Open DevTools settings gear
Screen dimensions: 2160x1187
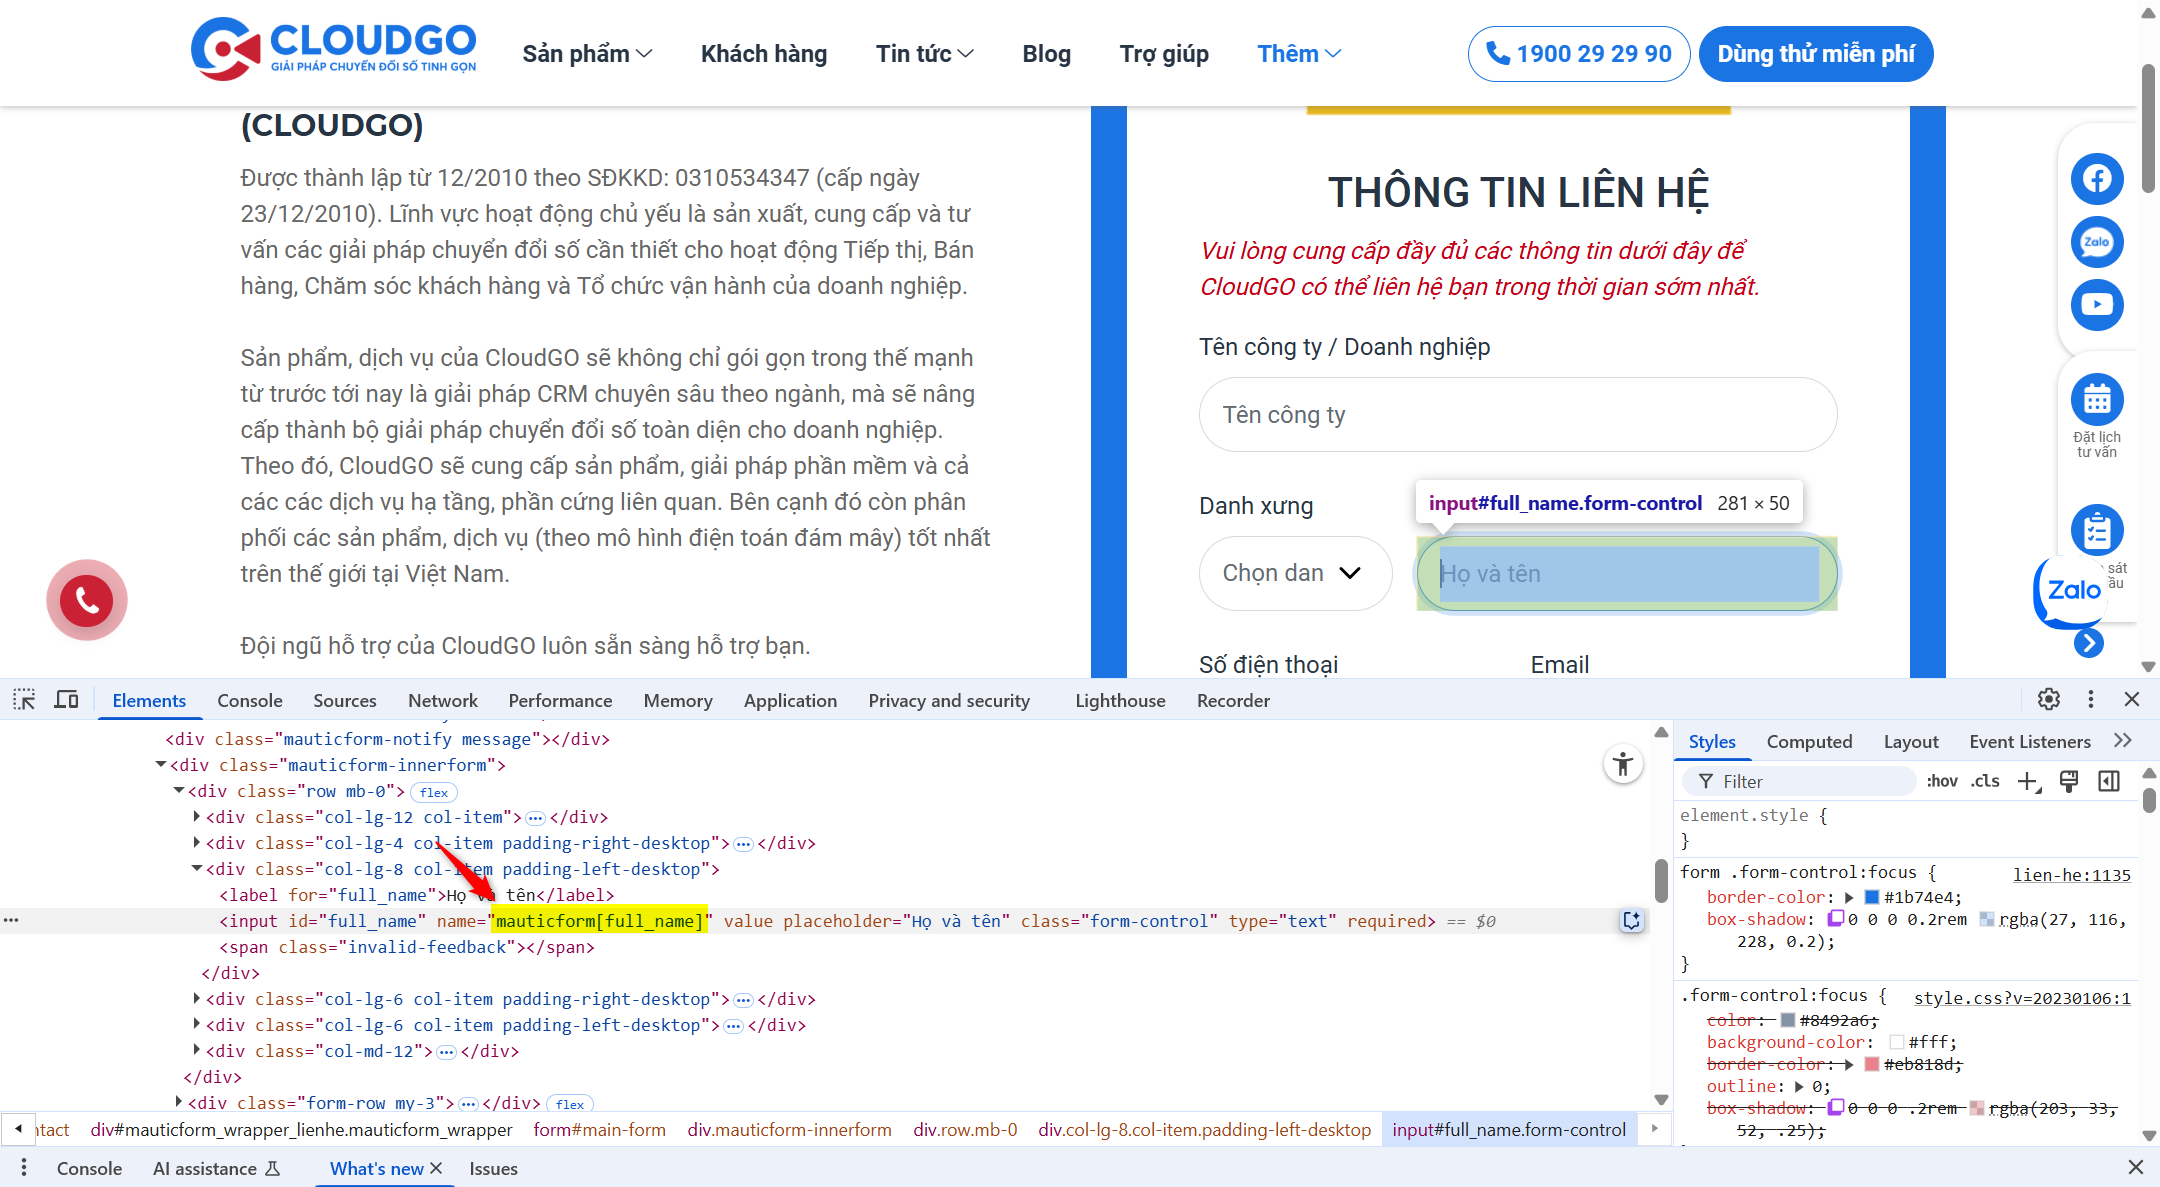coord(2048,699)
